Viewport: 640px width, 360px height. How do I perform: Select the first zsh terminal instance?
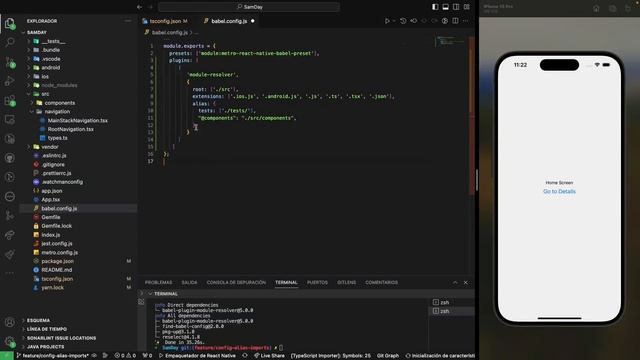(451, 302)
